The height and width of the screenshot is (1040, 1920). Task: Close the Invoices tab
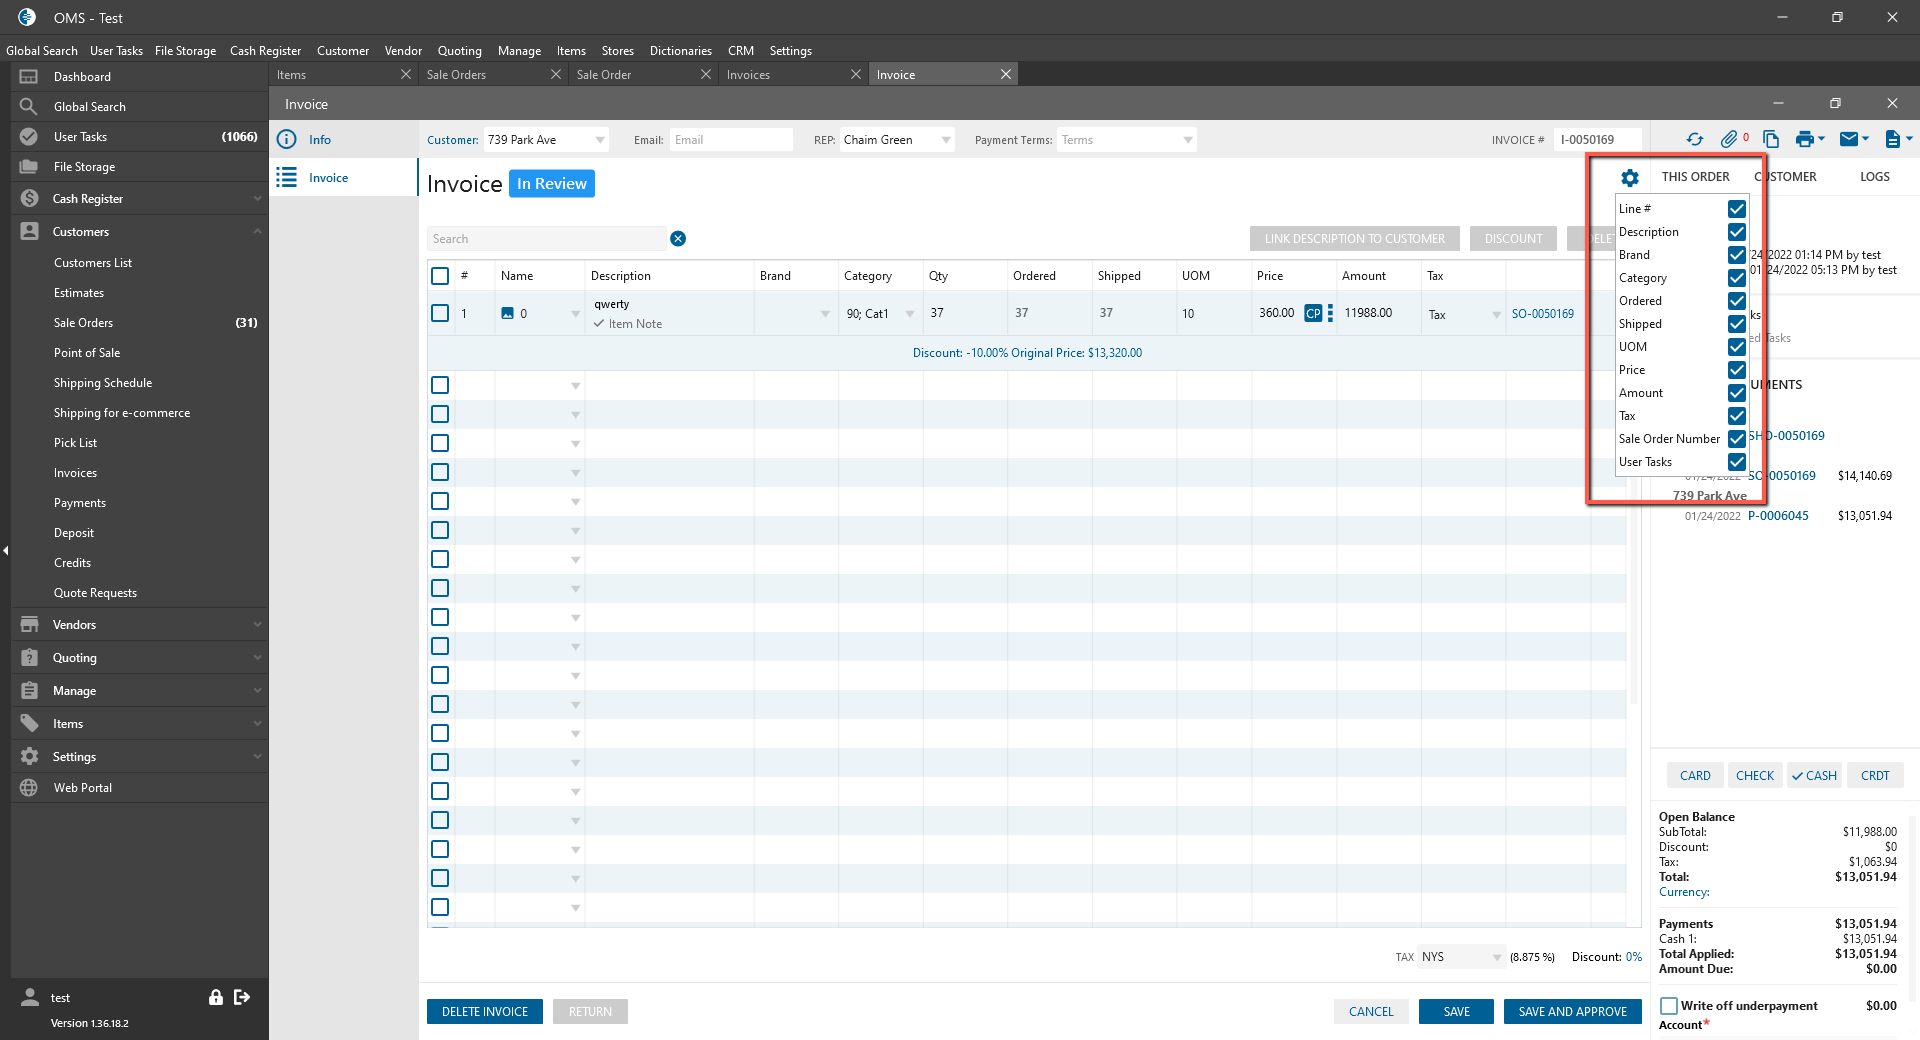pyautogui.click(x=856, y=75)
